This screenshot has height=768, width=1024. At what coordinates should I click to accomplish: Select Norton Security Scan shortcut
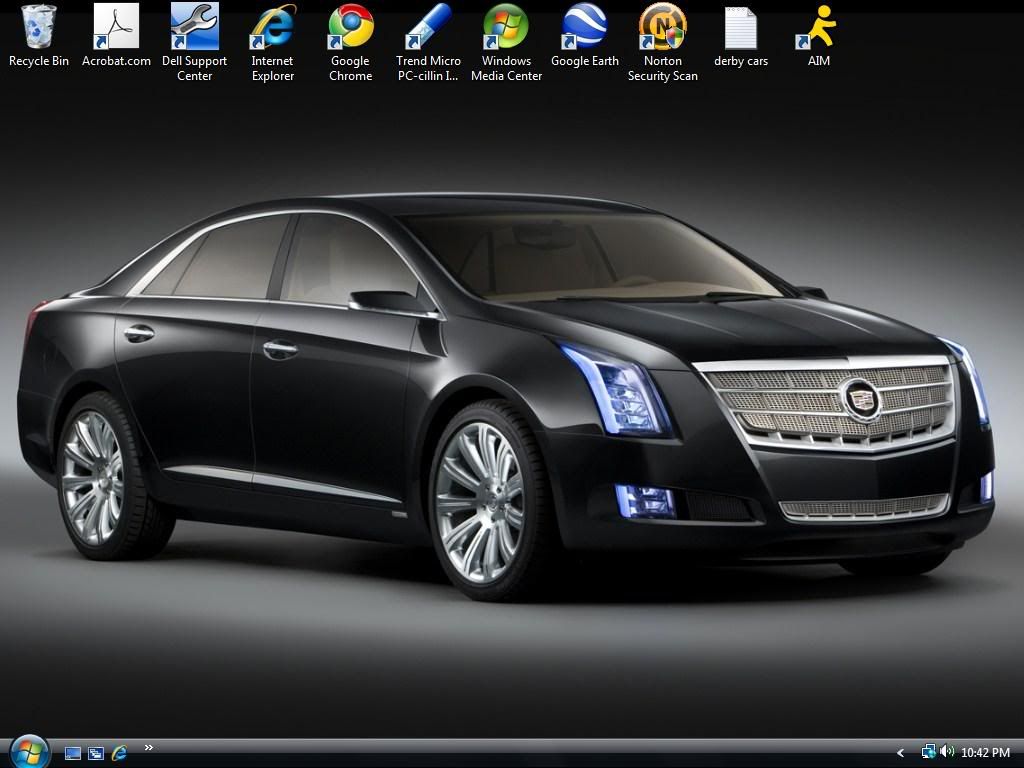[662, 27]
